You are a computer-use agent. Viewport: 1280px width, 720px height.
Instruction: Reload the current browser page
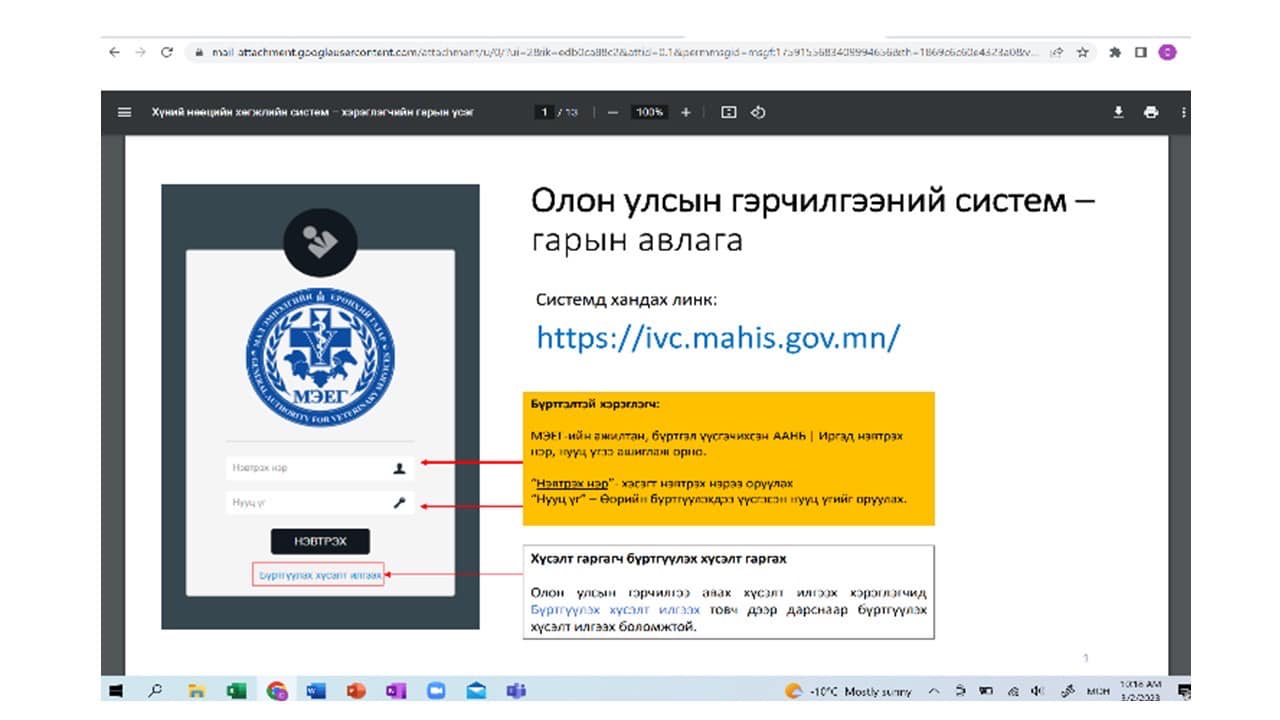167,52
